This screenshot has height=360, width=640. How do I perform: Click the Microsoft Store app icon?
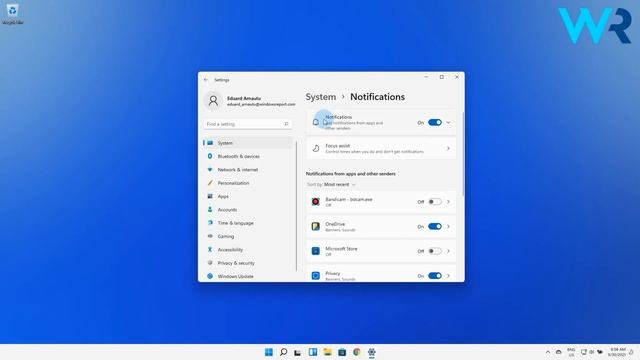[316, 251]
